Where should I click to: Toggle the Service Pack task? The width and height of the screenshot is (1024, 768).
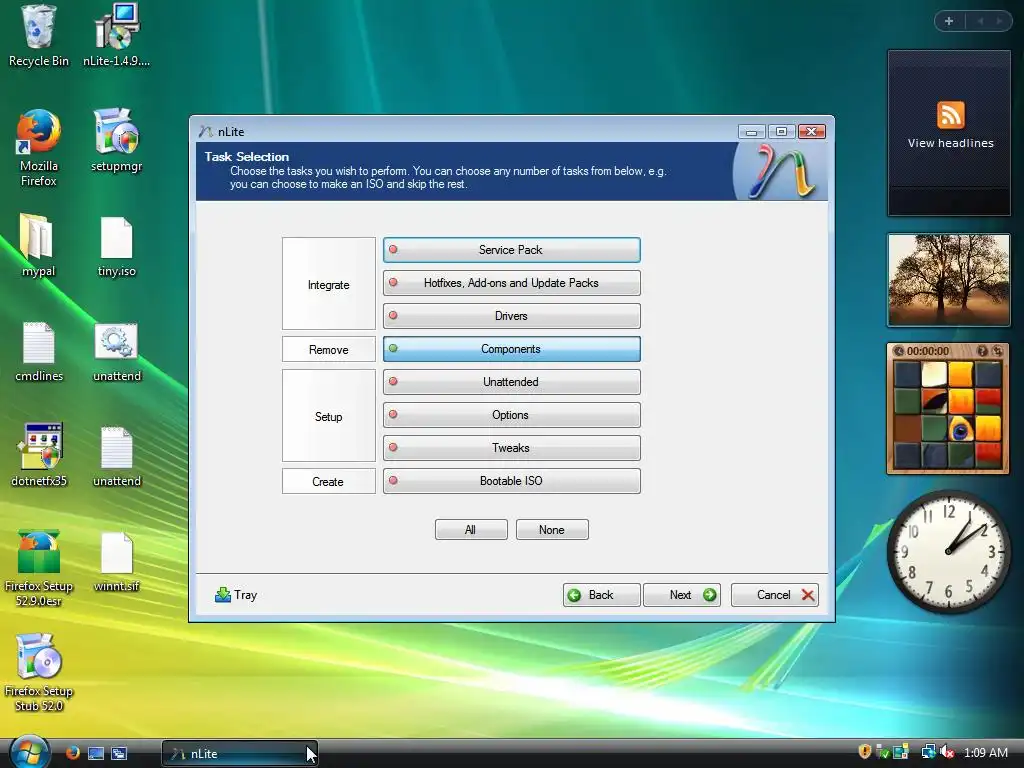coord(511,250)
